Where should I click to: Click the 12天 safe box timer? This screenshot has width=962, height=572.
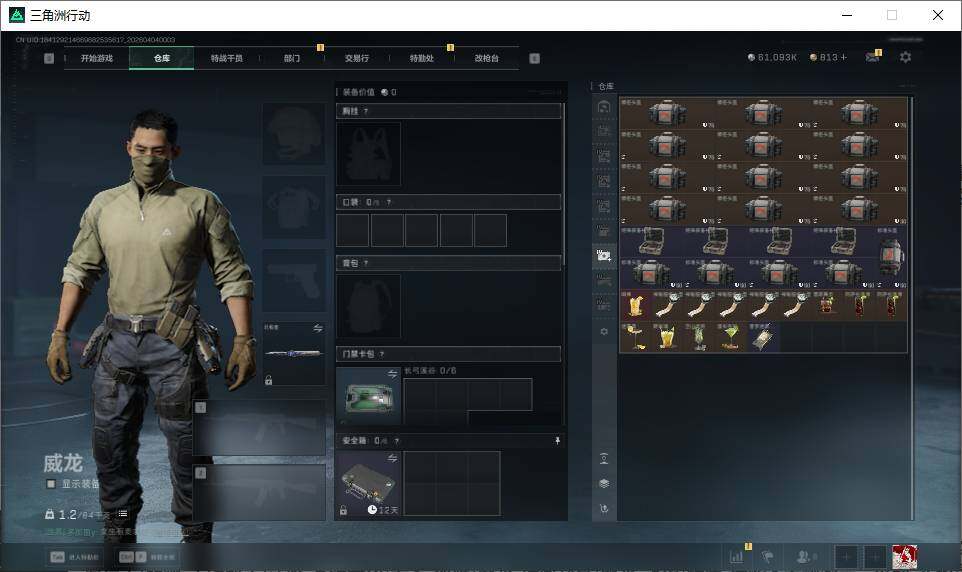pyautogui.click(x=383, y=510)
